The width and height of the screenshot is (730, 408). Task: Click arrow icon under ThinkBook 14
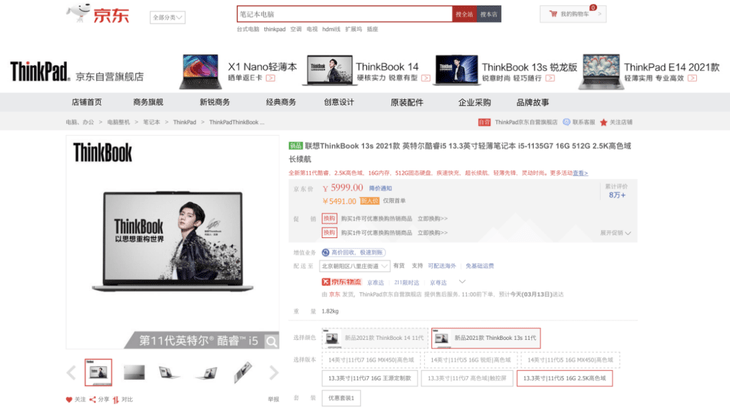[x=426, y=78]
